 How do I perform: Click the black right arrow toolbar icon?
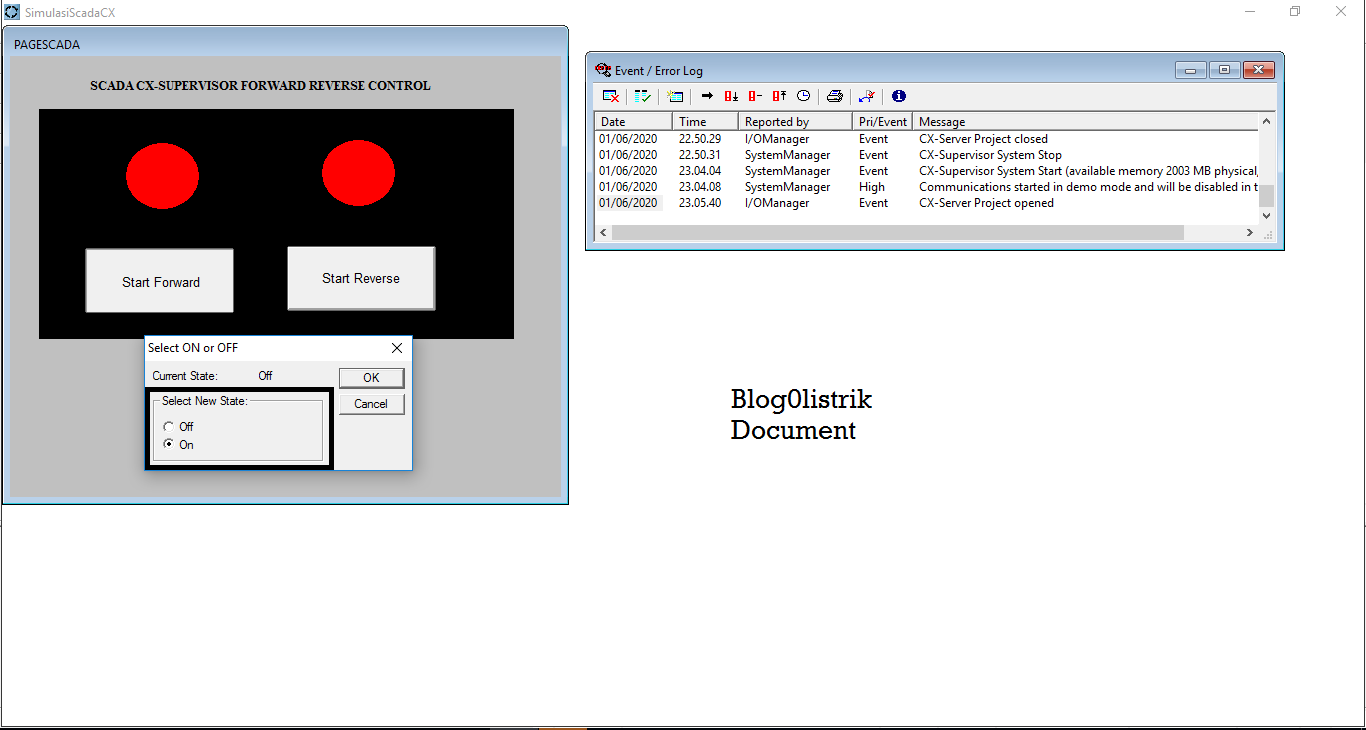[x=707, y=96]
